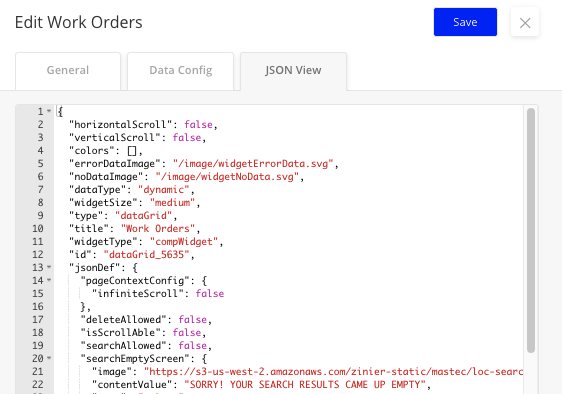Click the infiniteScroll false value

(x=210, y=294)
